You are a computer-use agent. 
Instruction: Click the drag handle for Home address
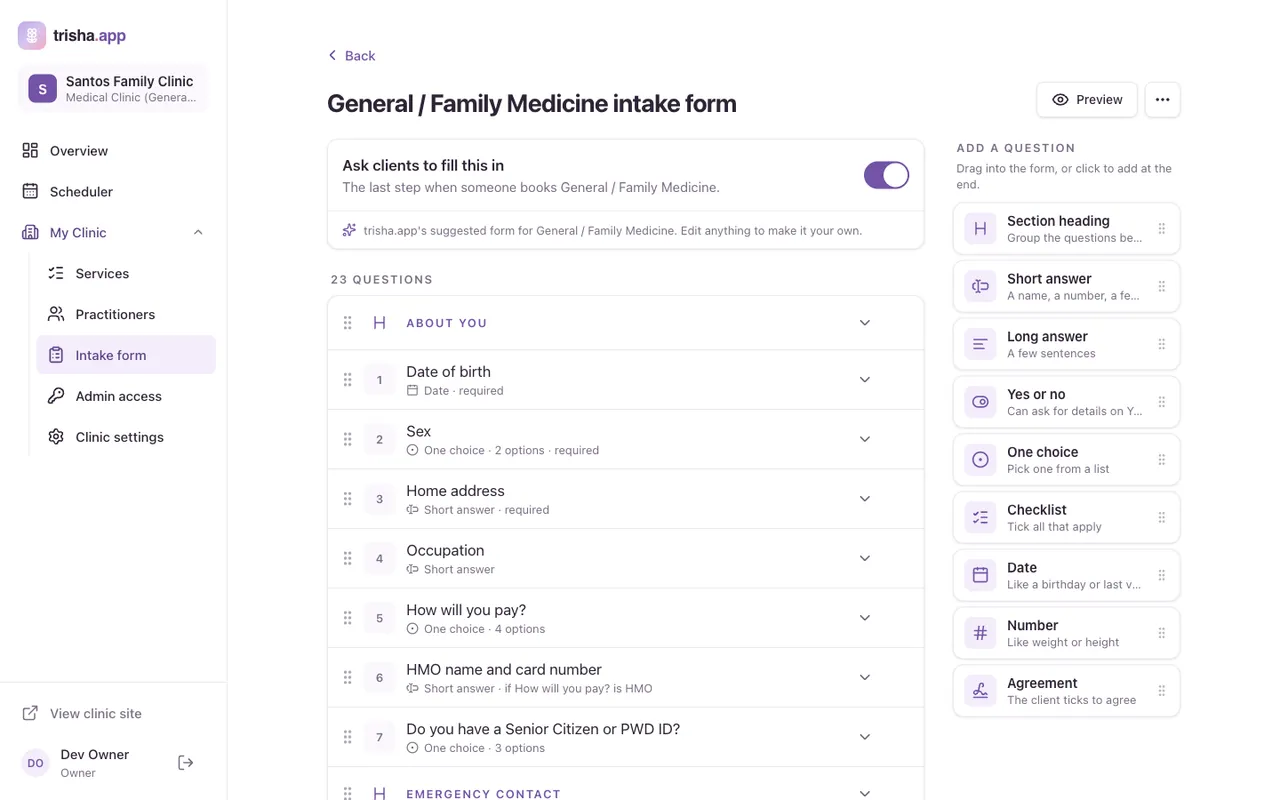point(348,499)
